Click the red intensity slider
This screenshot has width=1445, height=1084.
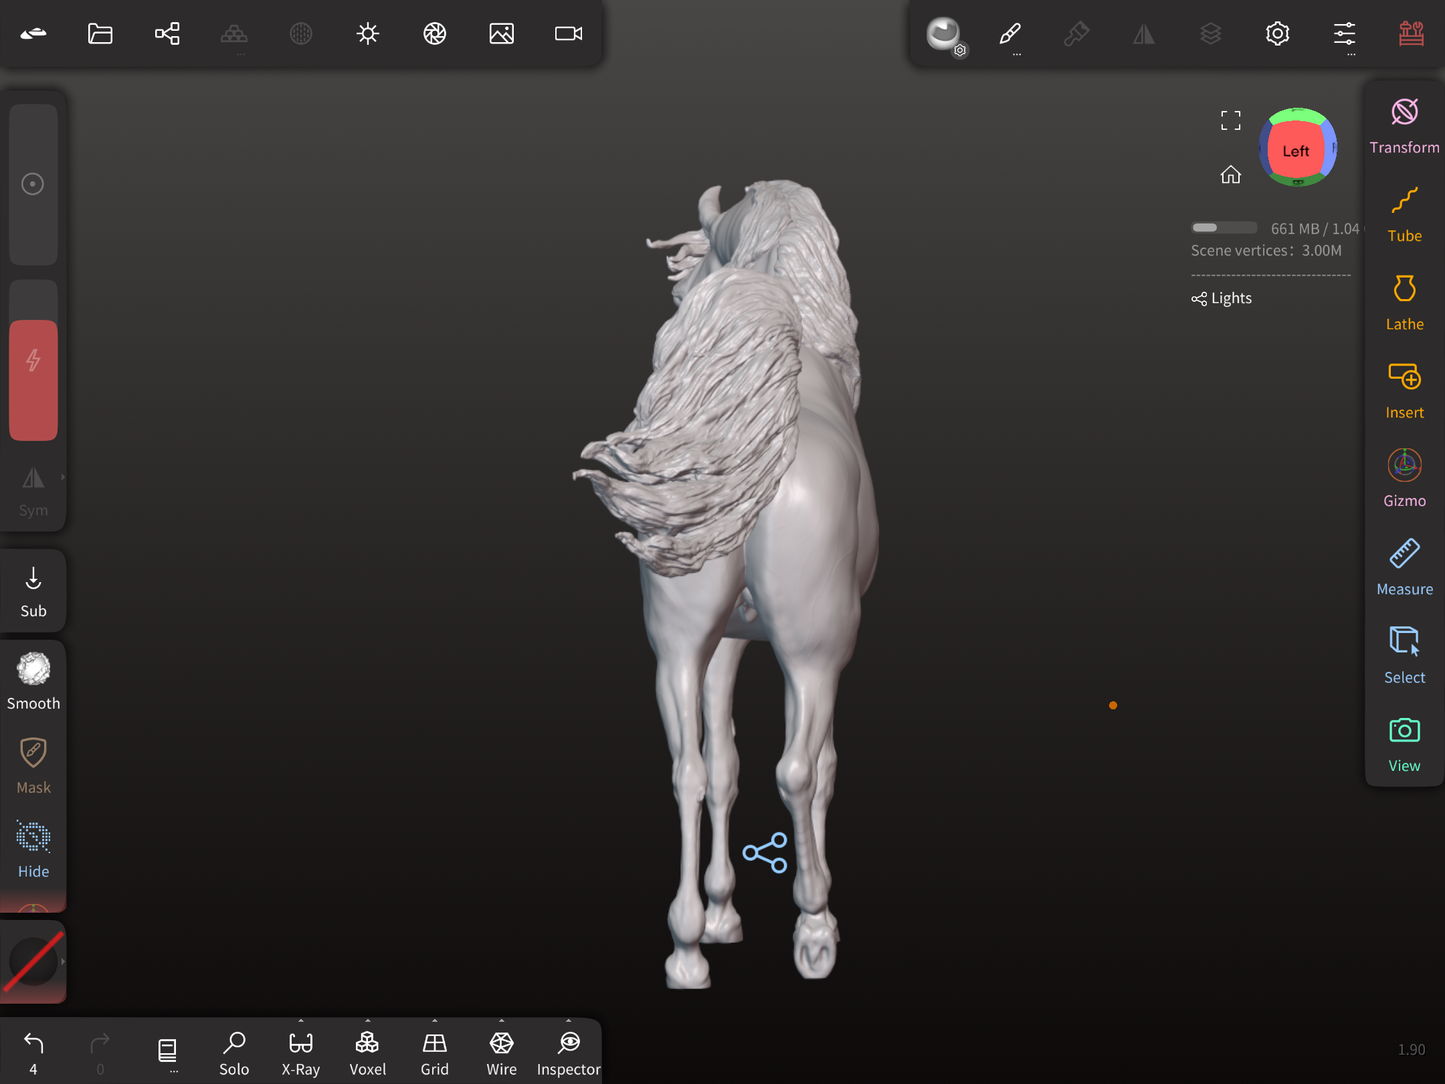(33, 380)
